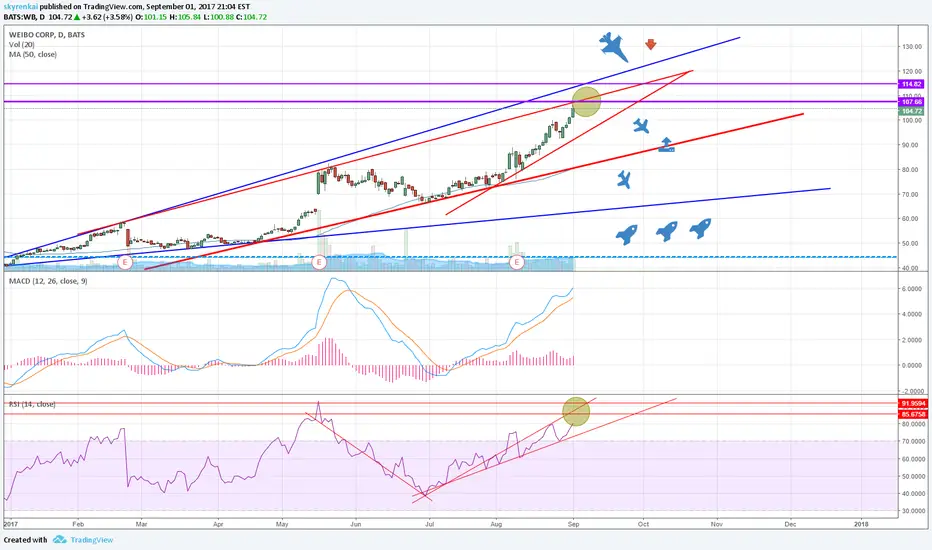Select the small airplane beside the 100.00 level
The image size is (932, 550).
(x=641, y=125)
